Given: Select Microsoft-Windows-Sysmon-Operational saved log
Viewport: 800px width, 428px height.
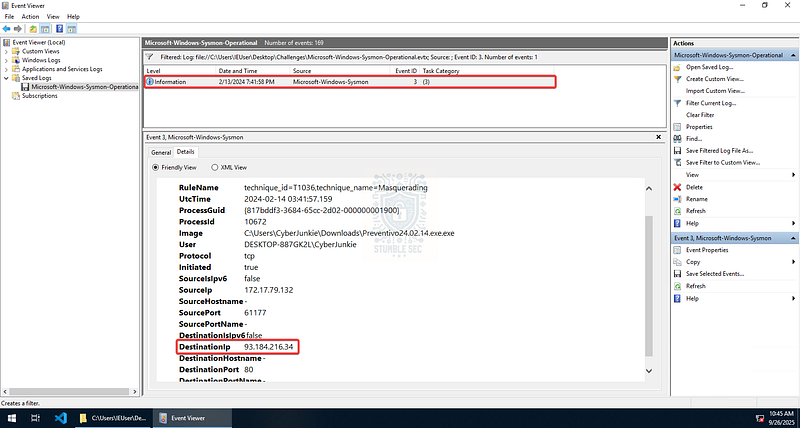Looking at the screenshot, I should 84,87.
